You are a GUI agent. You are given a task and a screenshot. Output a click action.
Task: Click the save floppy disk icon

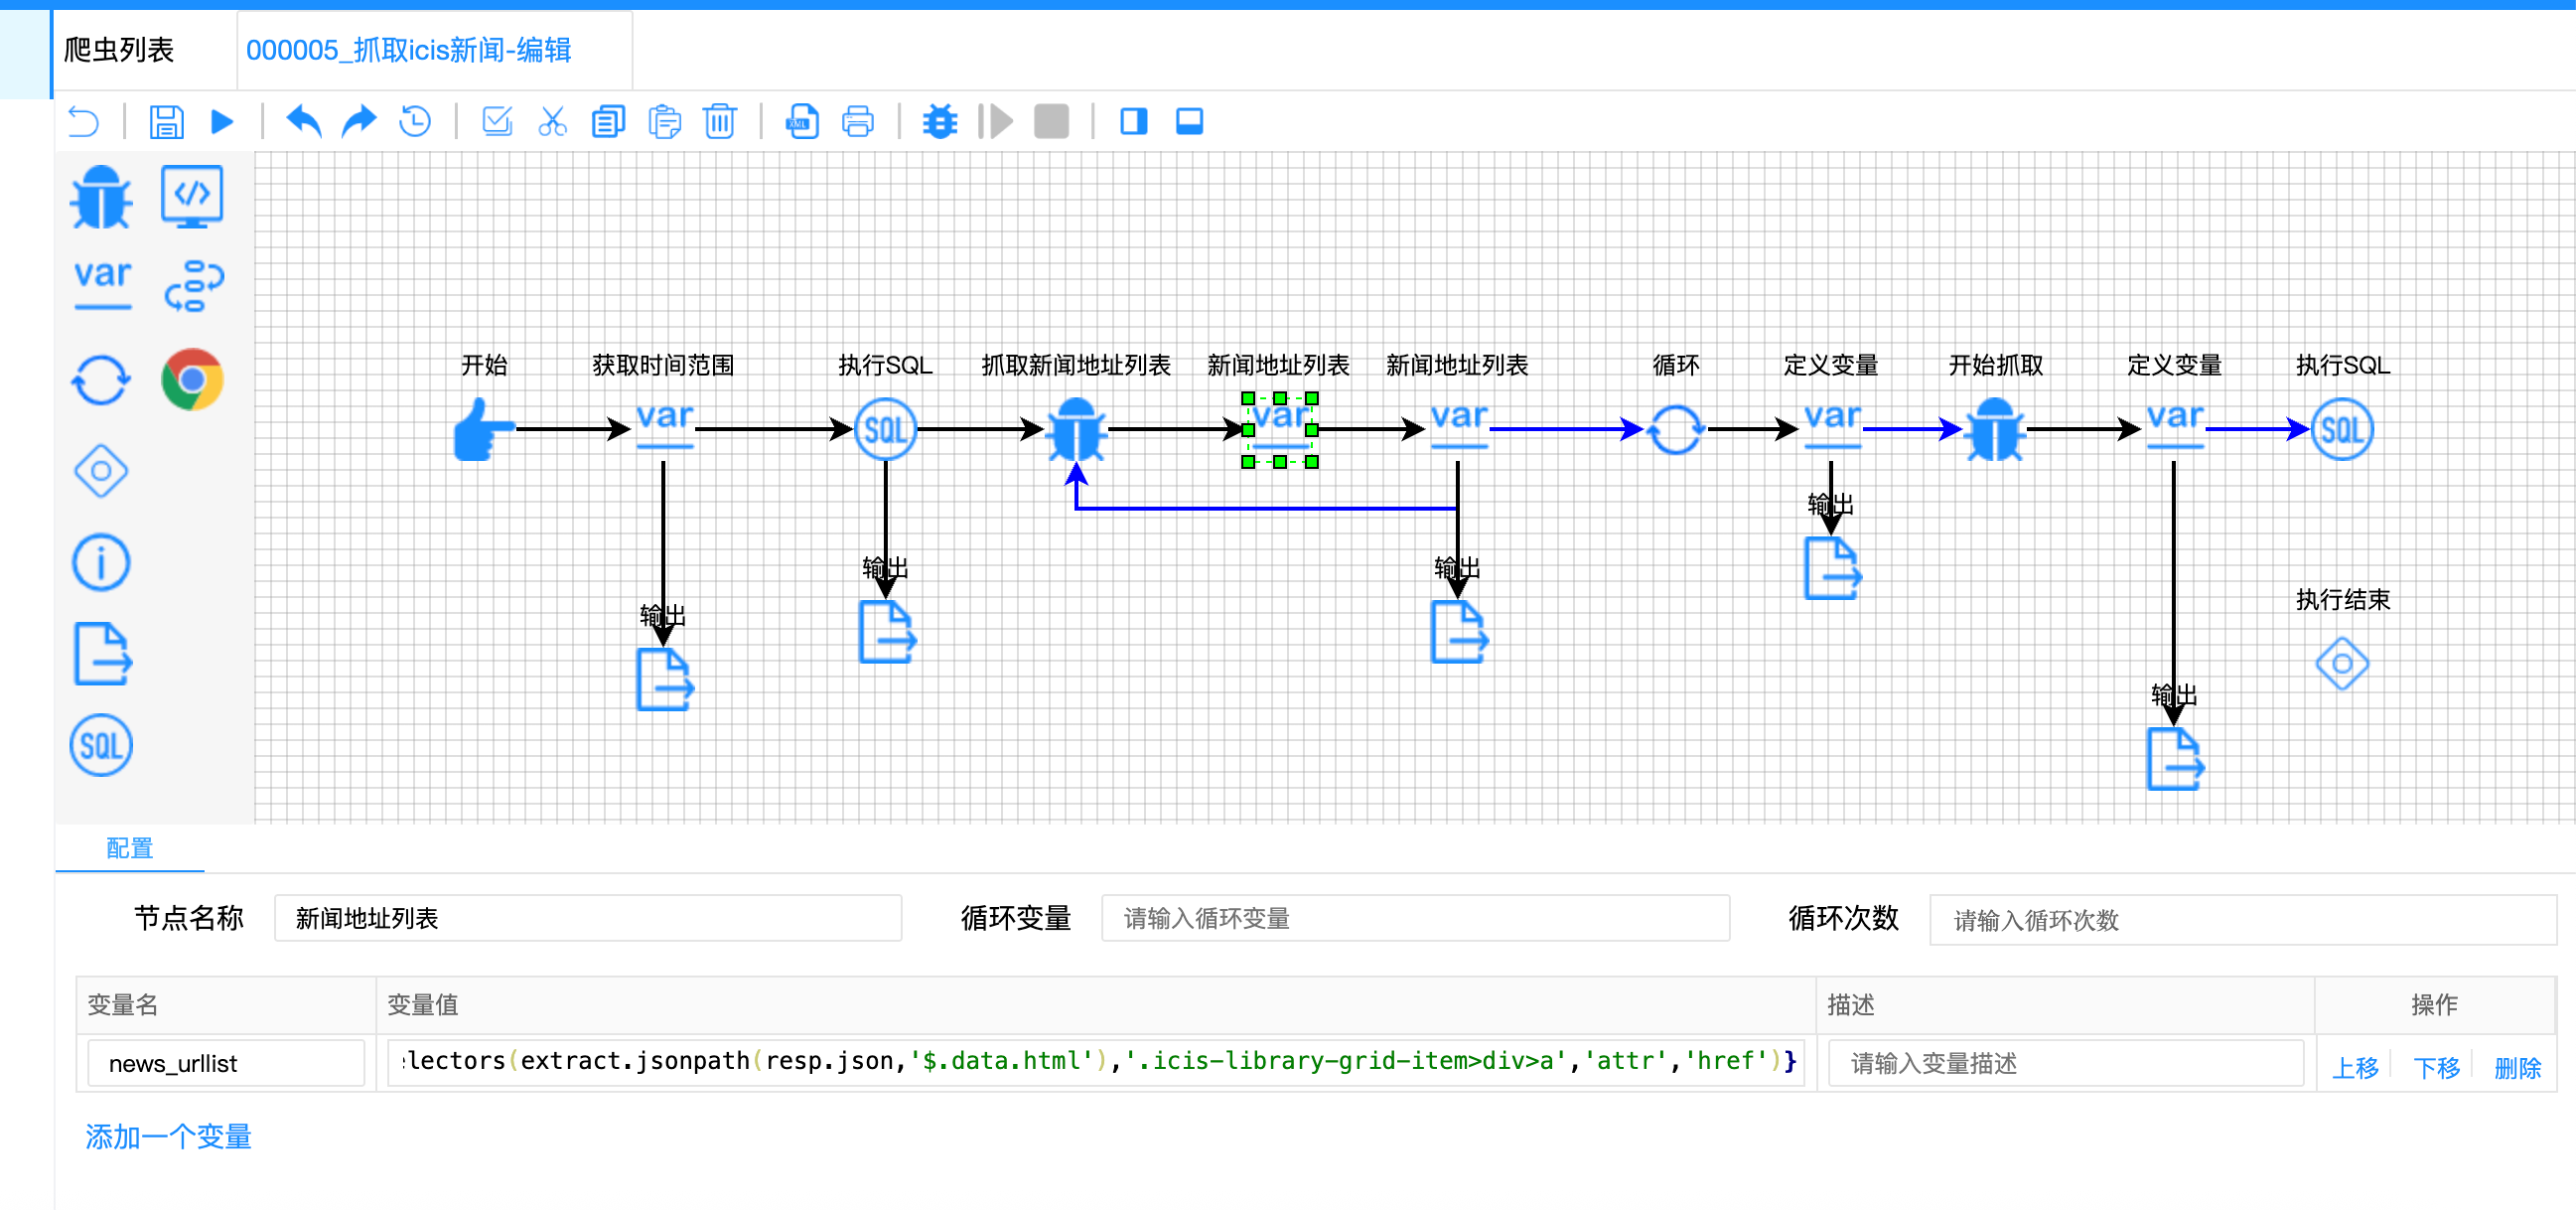pyautogui.click(x=166, y=122)
